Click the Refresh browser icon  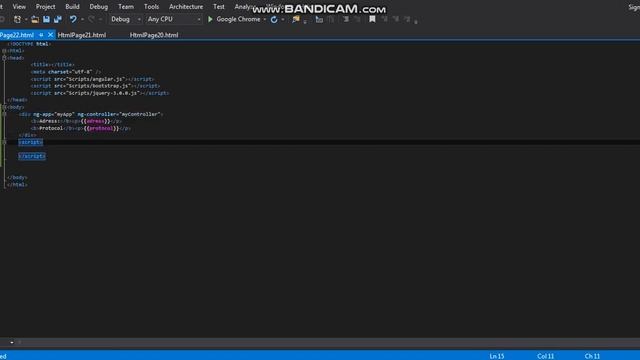(x=274, y=19)
